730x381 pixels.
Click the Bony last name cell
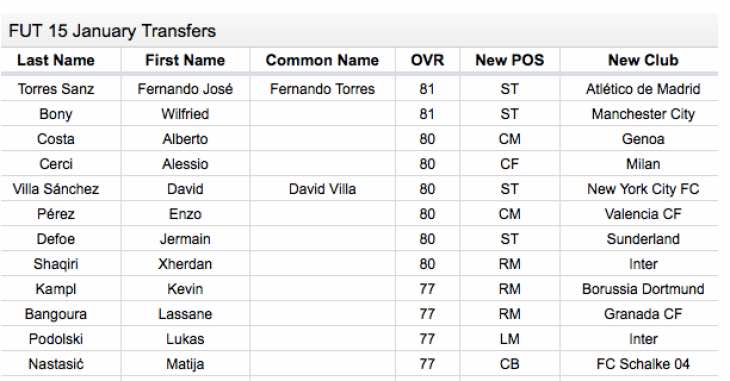point(56,114)
